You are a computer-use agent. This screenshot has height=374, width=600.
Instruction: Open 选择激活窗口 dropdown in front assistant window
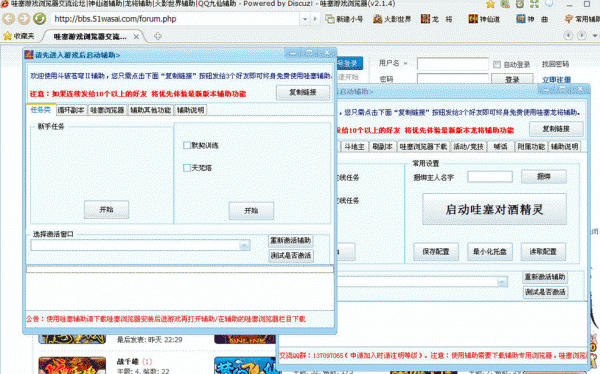[245, 245]
